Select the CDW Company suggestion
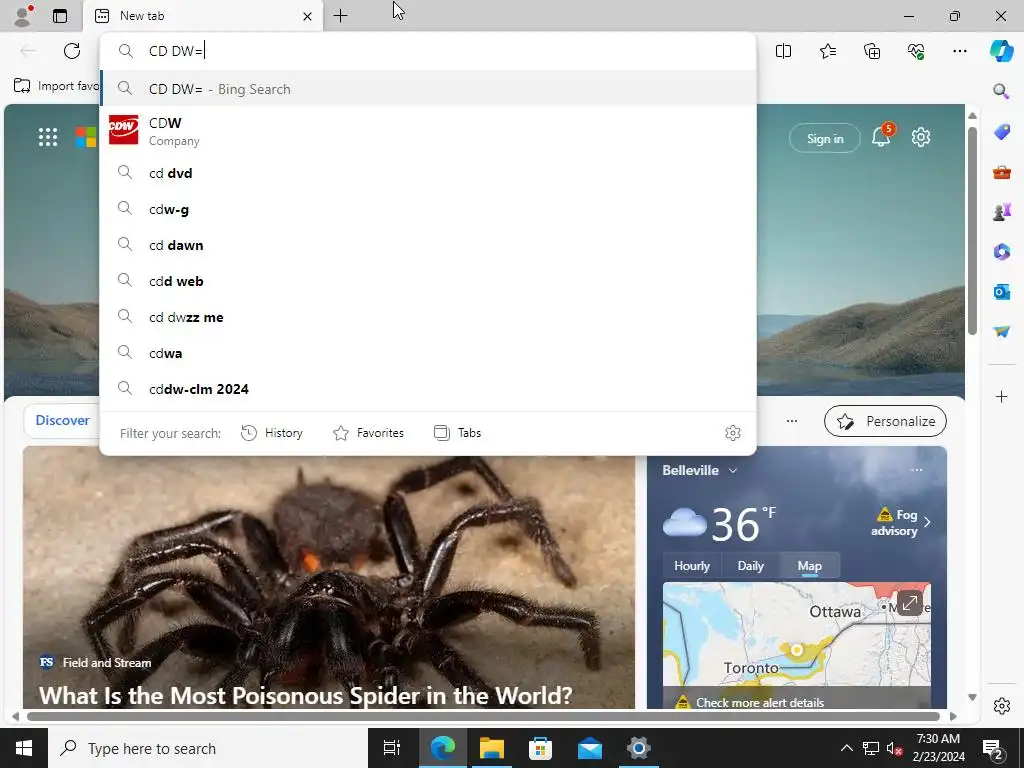 428,131
